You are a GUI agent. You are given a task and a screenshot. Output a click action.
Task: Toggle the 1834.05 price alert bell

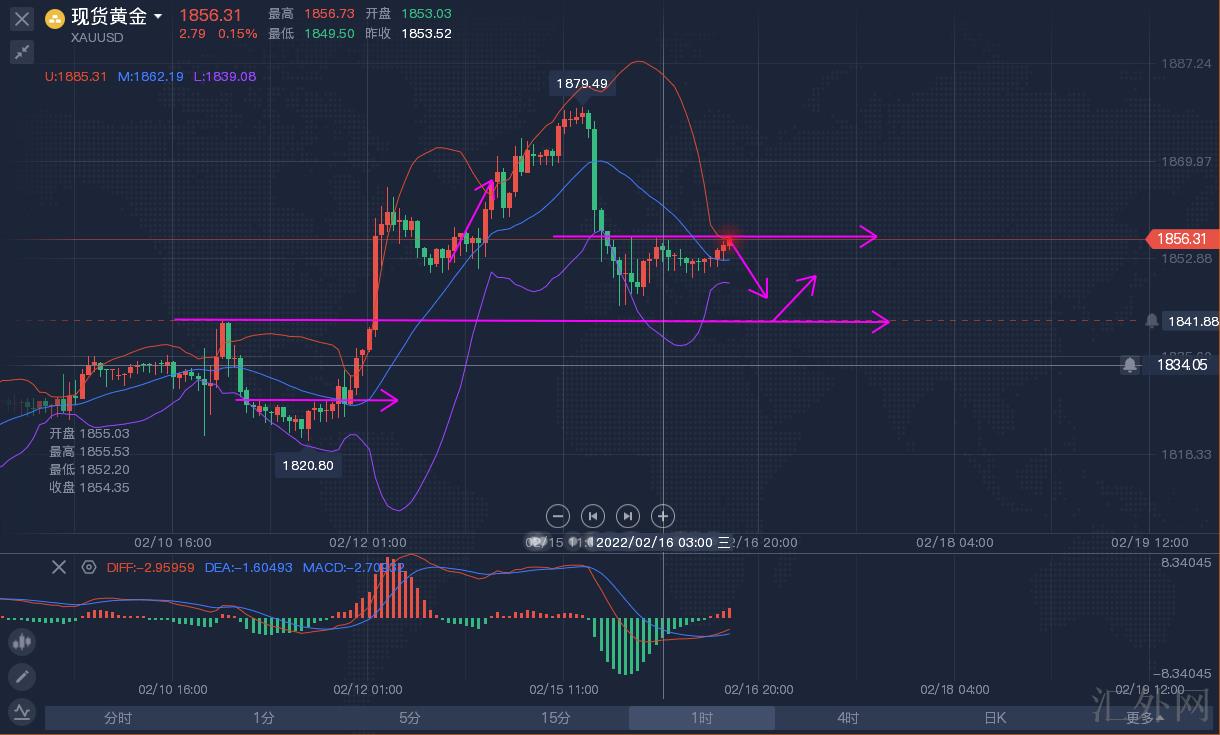pyautogui.click(x=1130, y=365)
